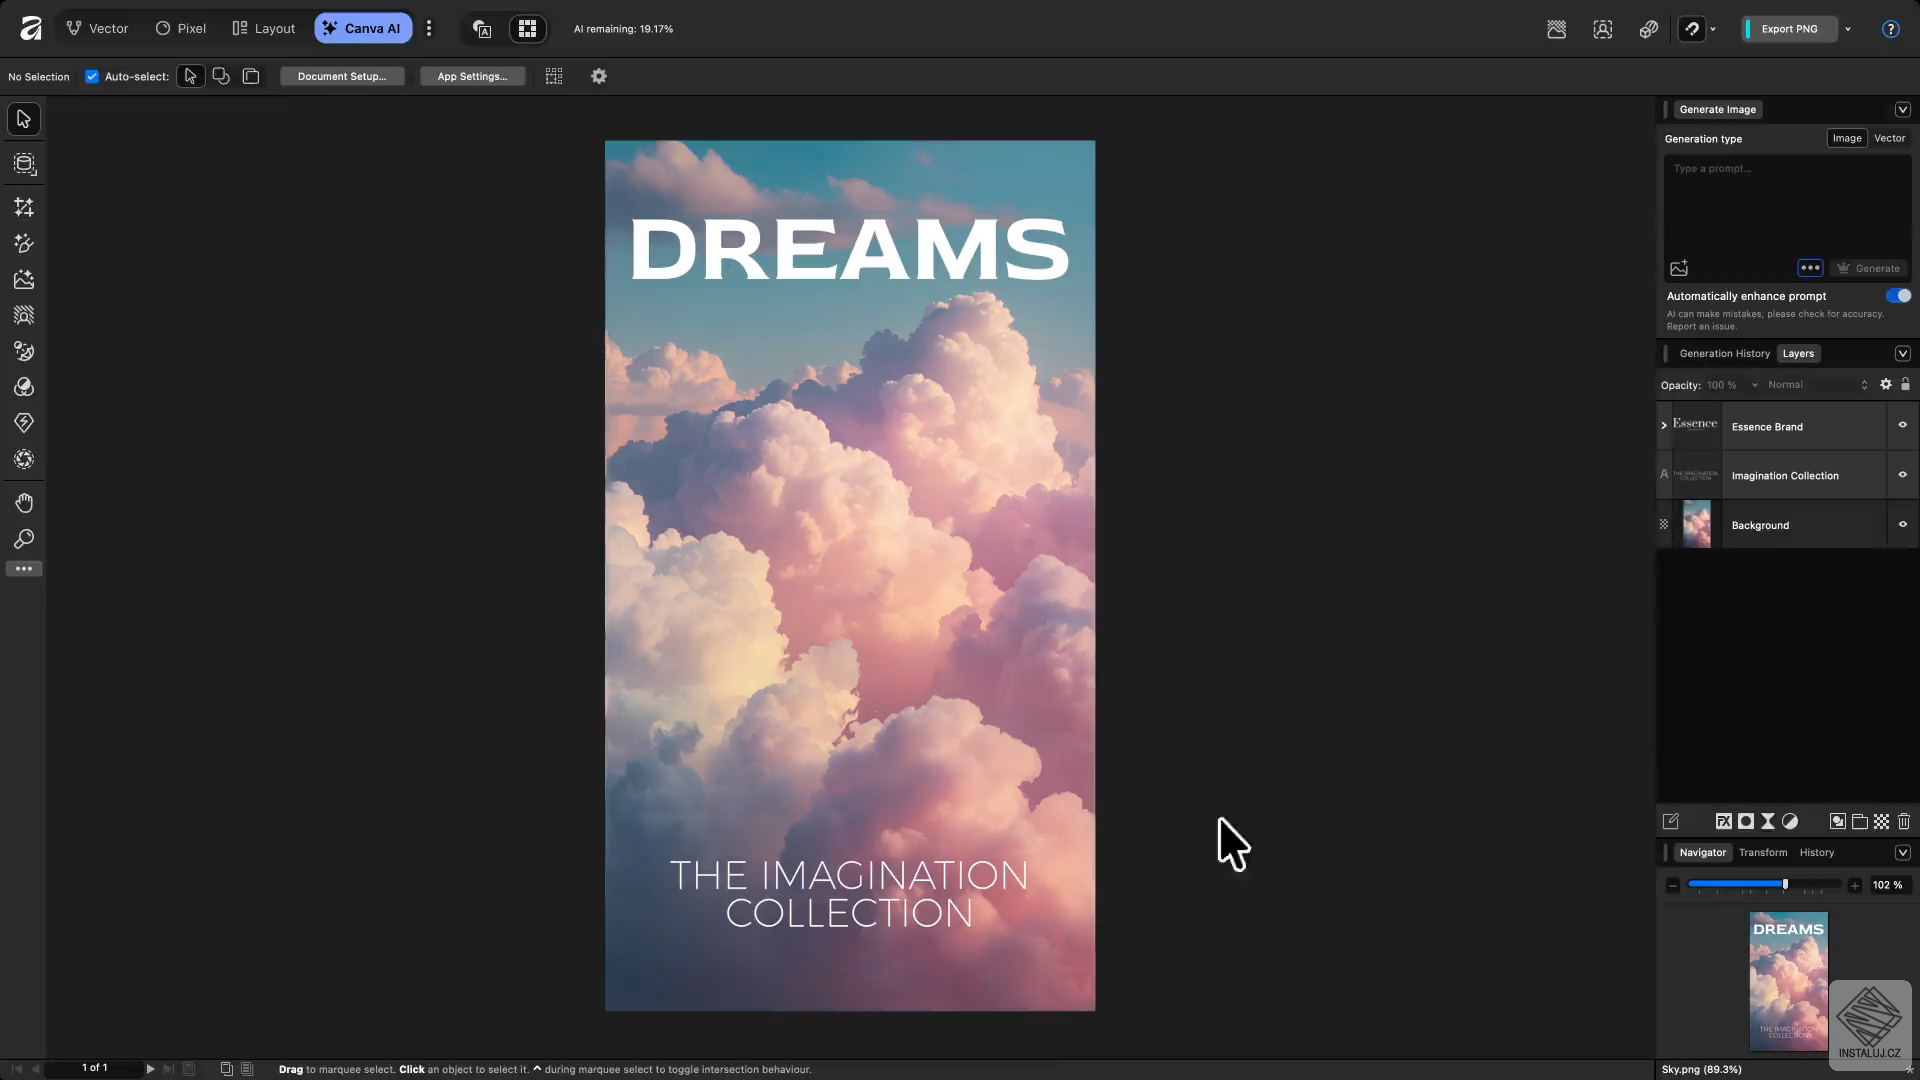Viewport: 1920px width, 1080px height.
Task: Uncheck the Auto-select checkbox
Action: tap(92, 76)
